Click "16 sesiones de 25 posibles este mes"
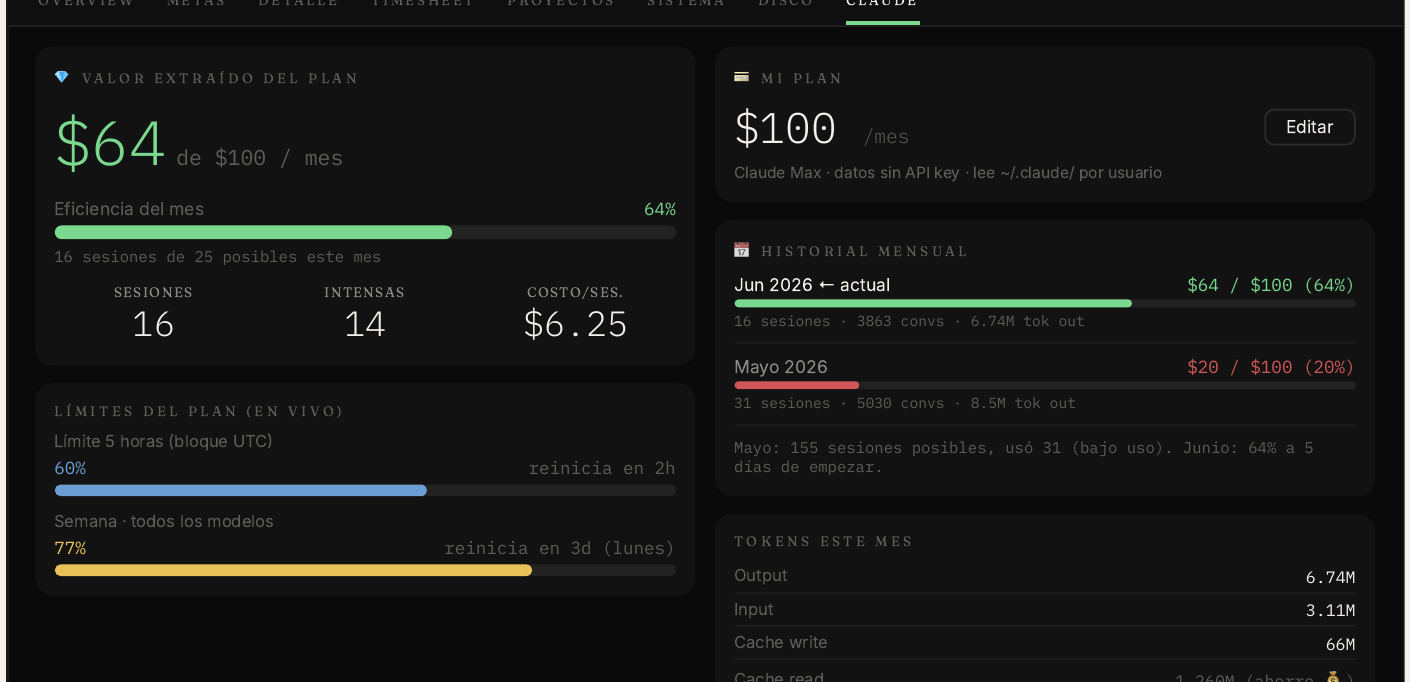 (x=217, y=257)
